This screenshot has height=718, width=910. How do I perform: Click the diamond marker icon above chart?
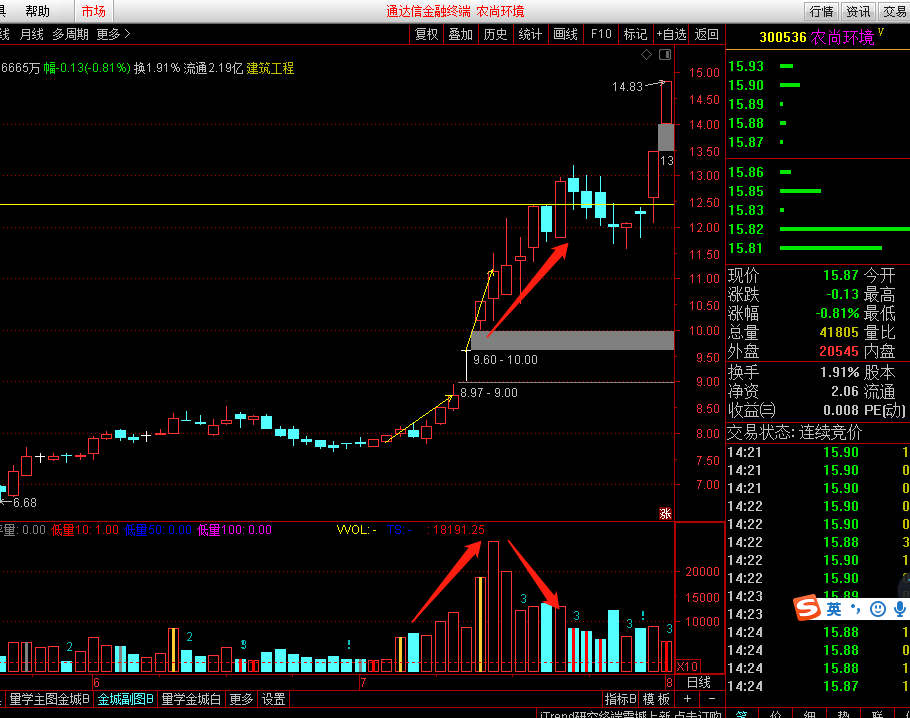click(x=647, y=55)
